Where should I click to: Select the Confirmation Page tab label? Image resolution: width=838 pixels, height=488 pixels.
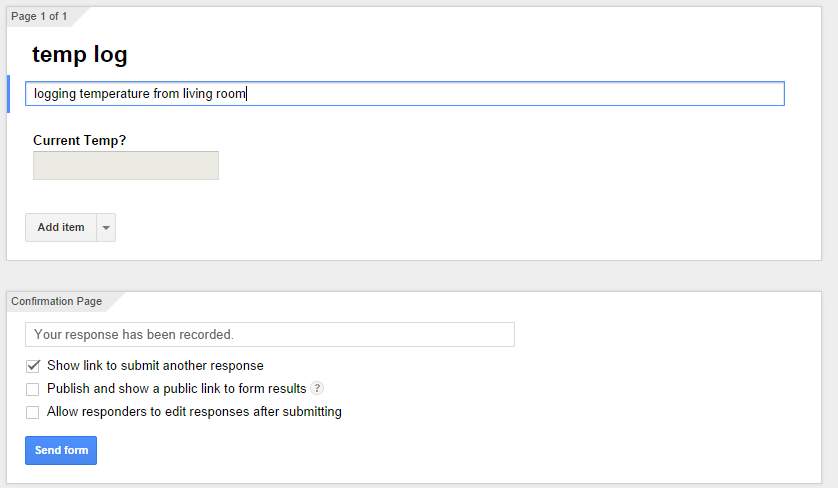click(56, 301)
